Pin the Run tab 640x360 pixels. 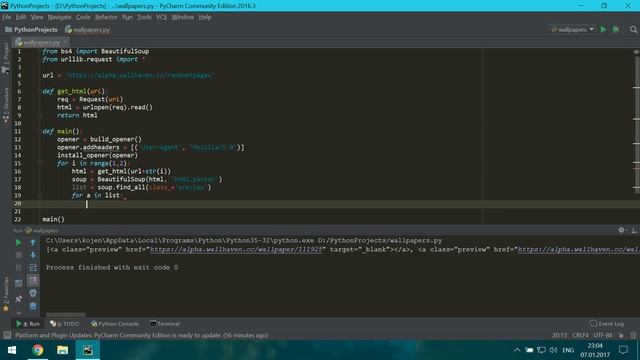pos(18,299)
